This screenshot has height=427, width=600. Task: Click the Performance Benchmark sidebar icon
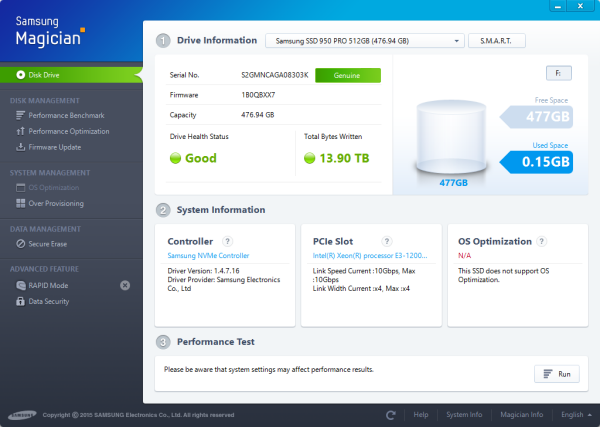click(20, 116)
